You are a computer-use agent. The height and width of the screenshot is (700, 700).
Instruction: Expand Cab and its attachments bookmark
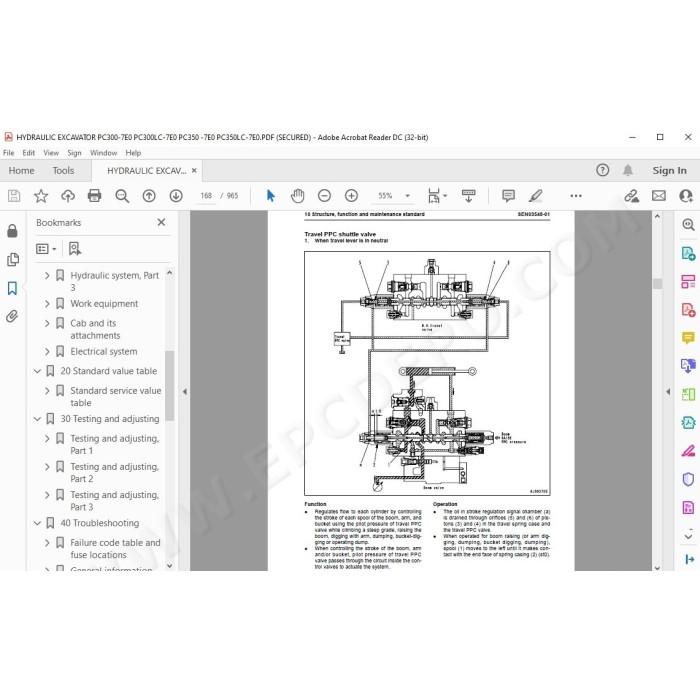pyautogui.click(x=47, y=323)
